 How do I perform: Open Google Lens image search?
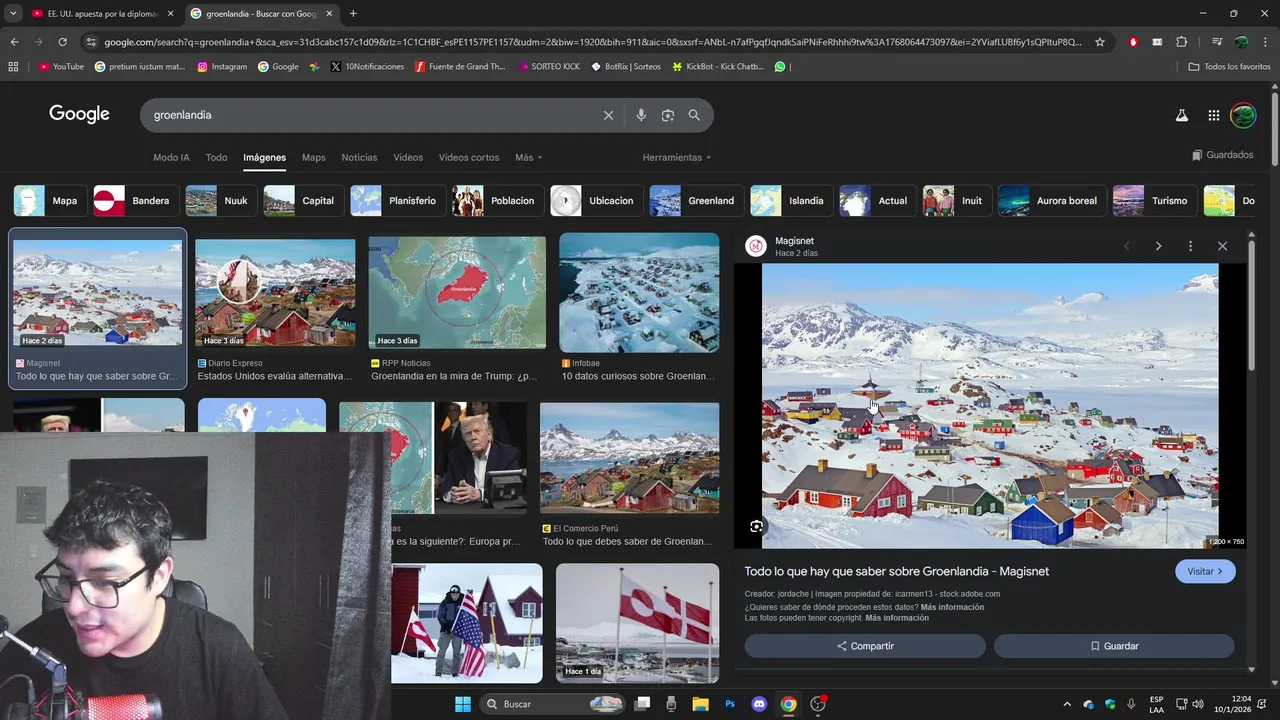pyautogui.click(x=668, y=115)
